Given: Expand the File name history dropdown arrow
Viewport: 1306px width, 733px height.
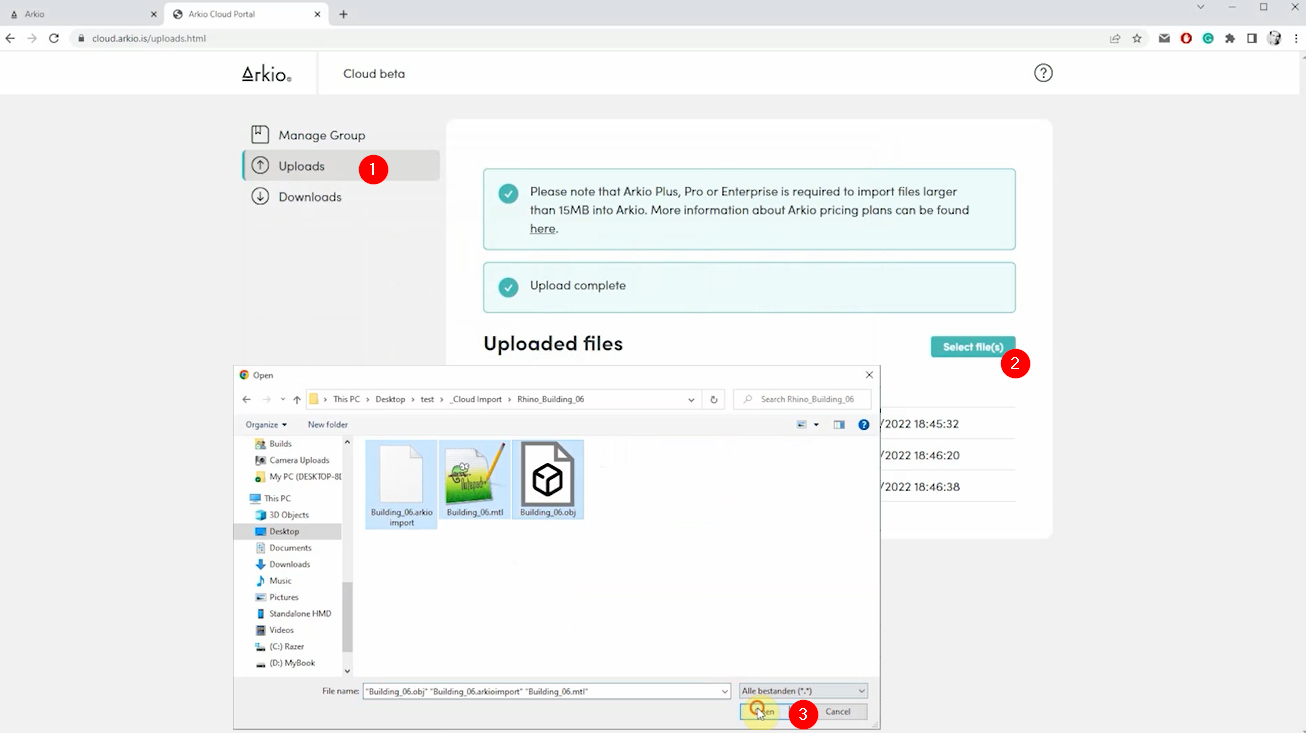Looking at the screenshot, I should tap(725, 691).
